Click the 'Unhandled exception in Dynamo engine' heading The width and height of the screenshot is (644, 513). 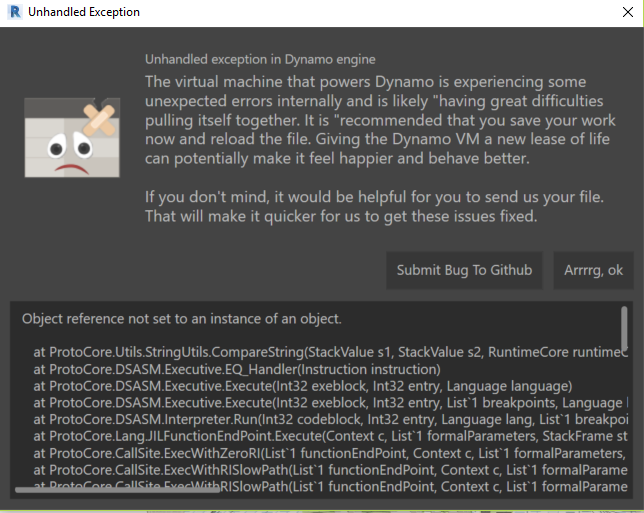click(260, 60)
